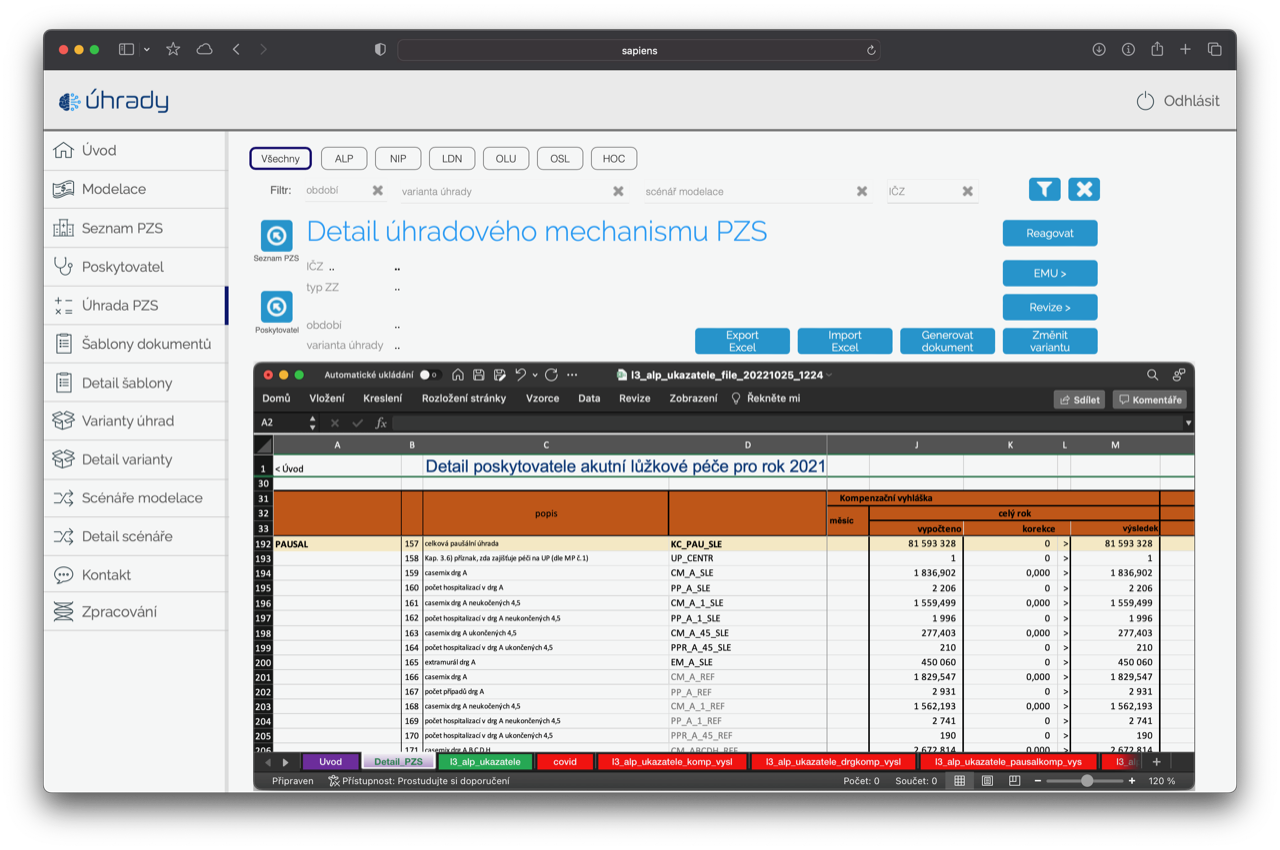Click the privacy shield icon in Safari

coord(380,49)
